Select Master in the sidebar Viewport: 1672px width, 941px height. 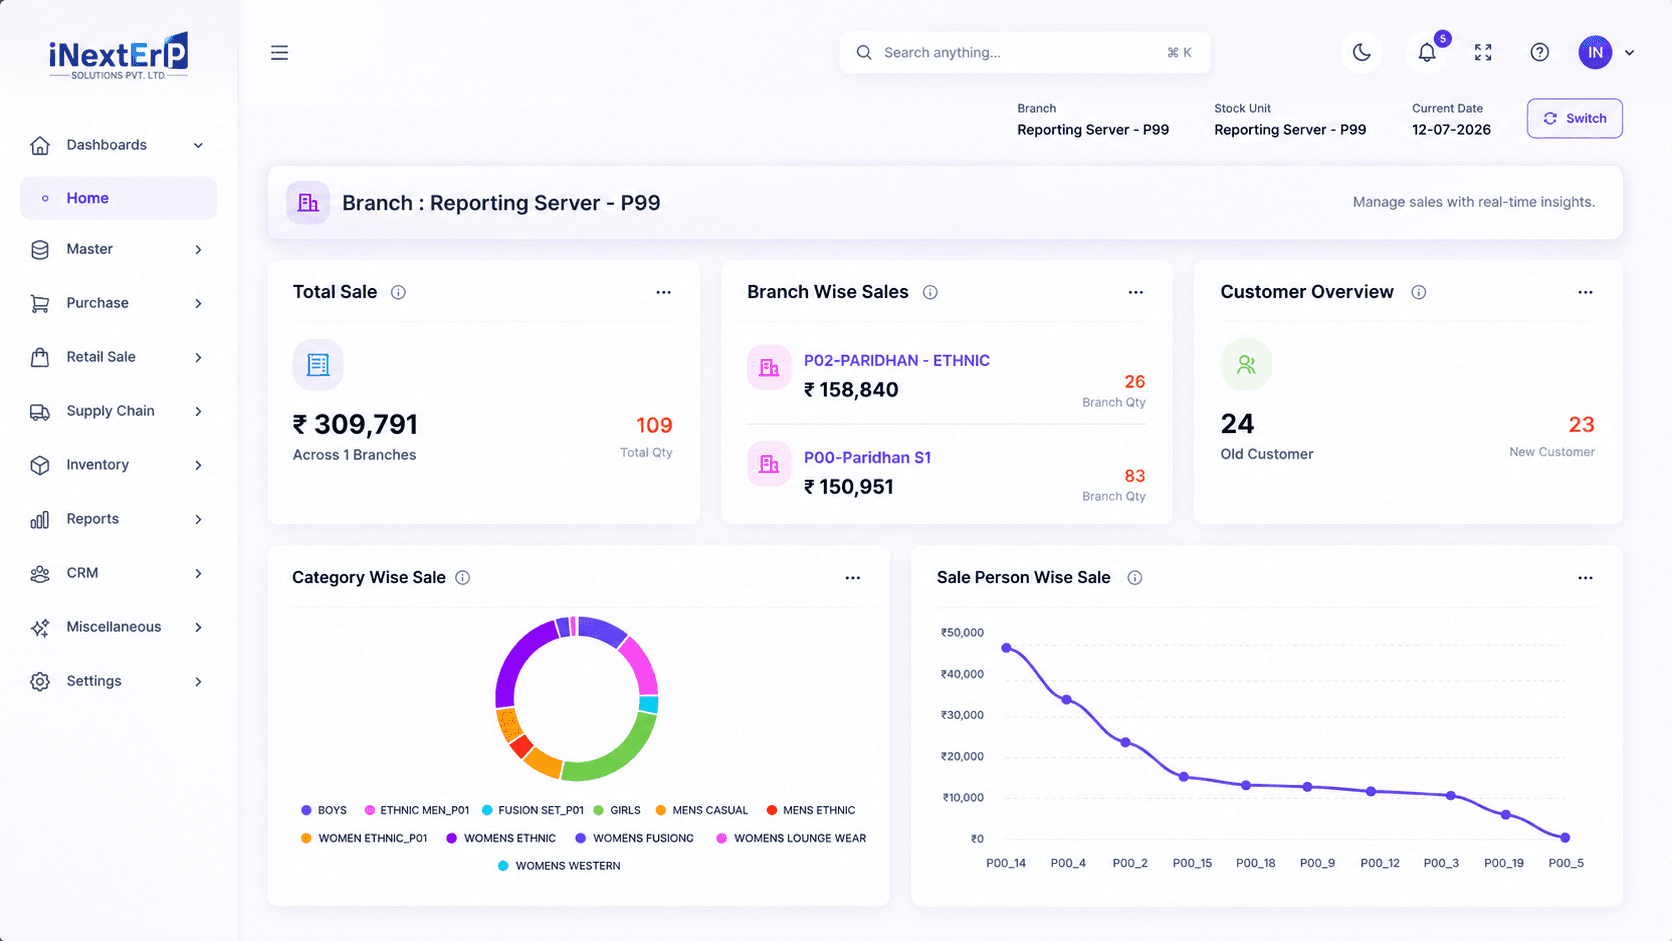click(x=118, y=249)
